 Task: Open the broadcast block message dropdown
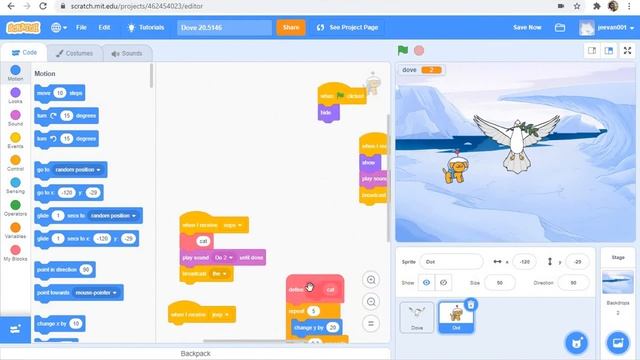tap(220, 273)
